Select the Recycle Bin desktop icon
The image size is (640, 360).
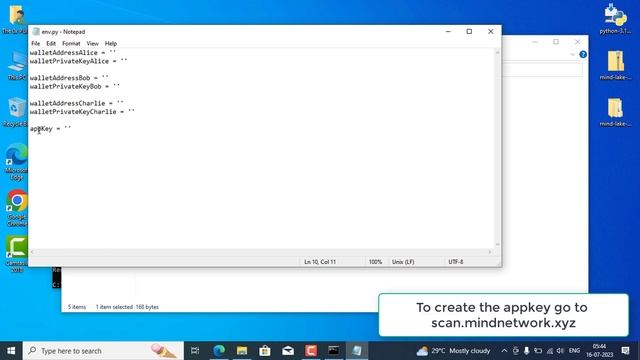(16, 112)
